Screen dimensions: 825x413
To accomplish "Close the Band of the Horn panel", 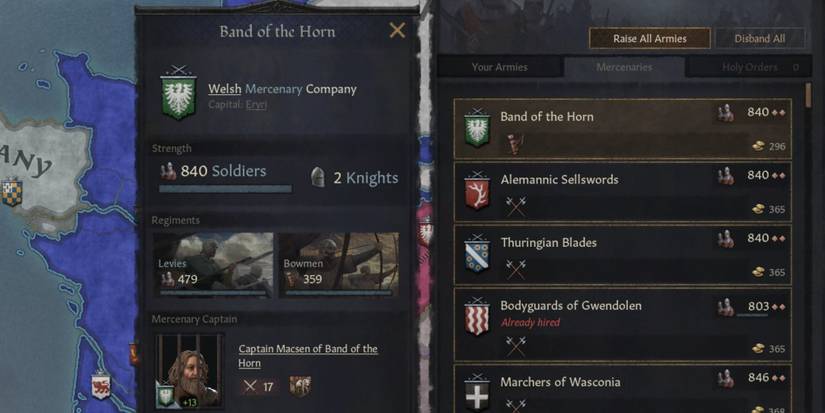I will pos(397,31).
